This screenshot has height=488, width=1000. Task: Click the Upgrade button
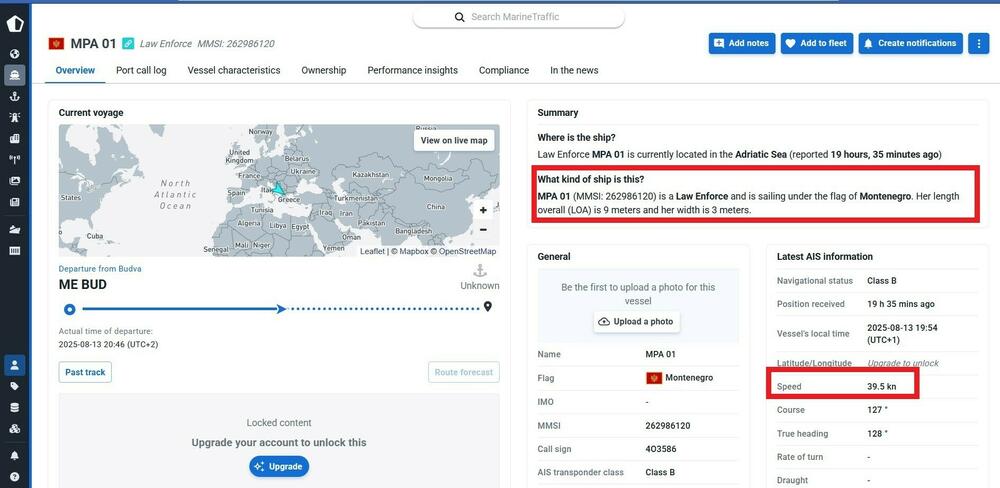pos(279,466)
